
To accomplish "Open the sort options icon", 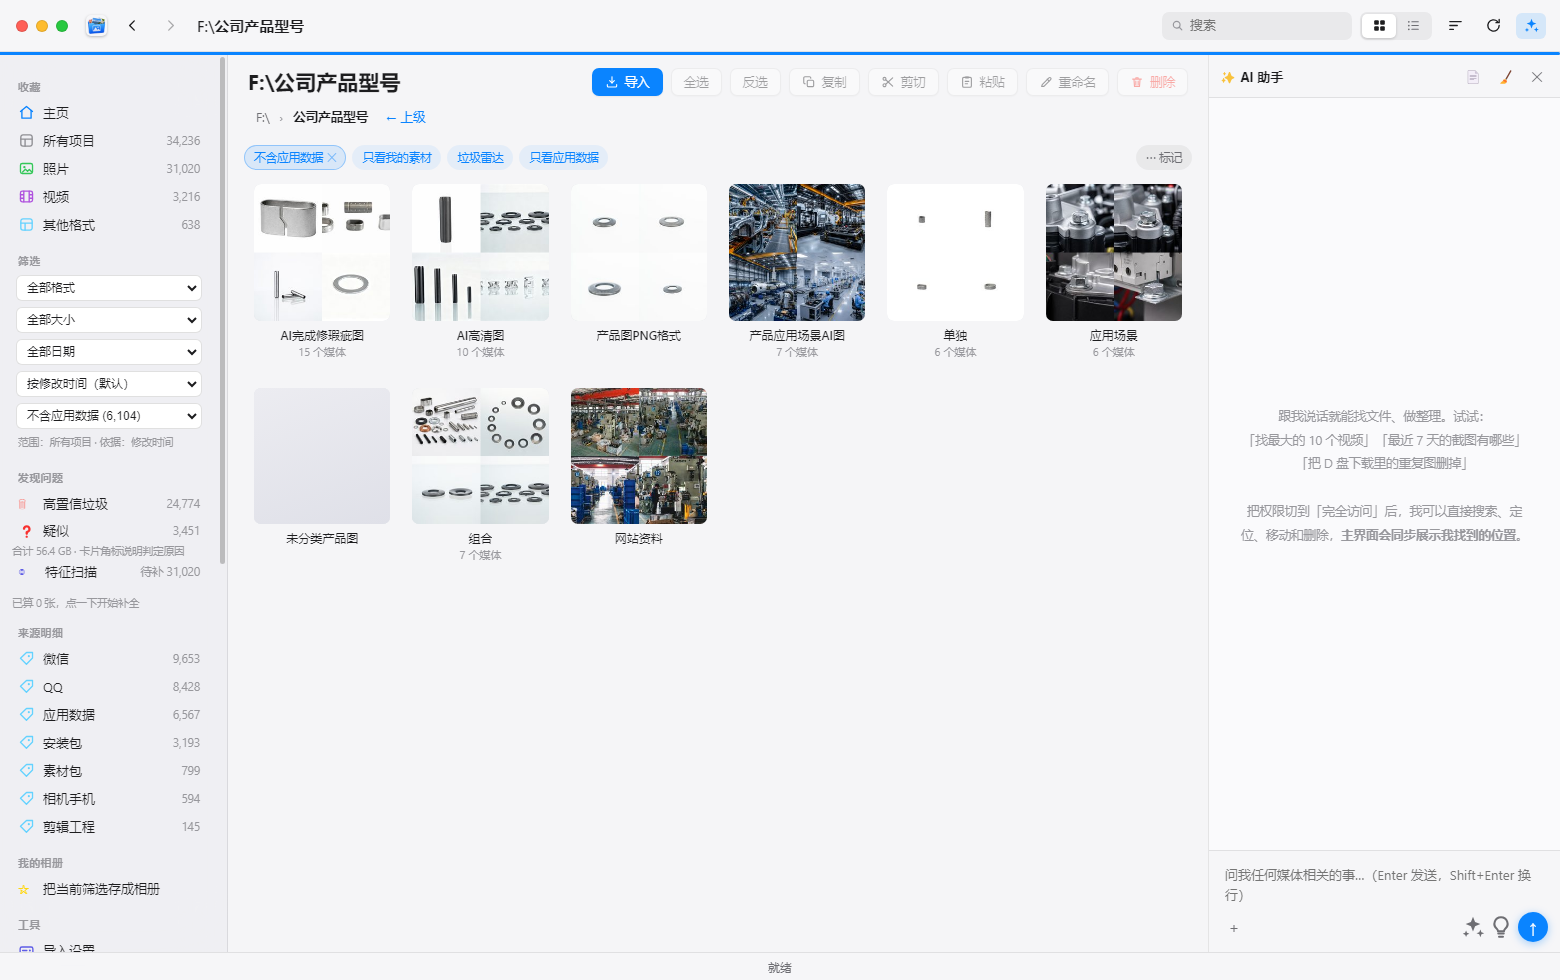I will (x=1455, y=26).
